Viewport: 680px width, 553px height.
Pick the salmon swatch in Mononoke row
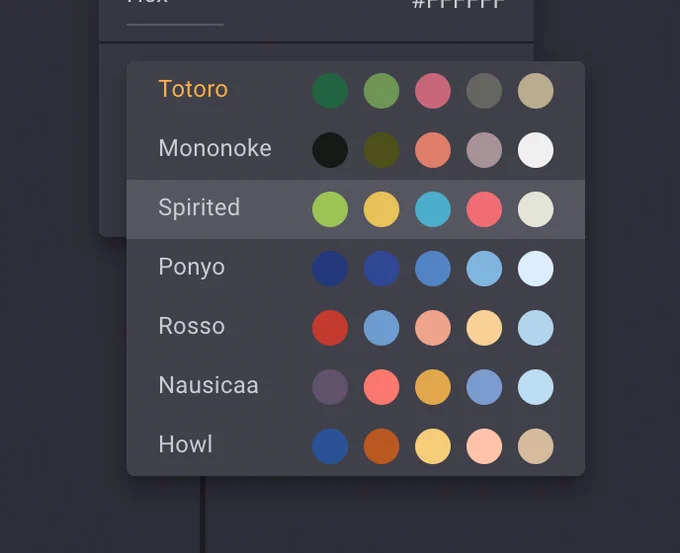433,150
